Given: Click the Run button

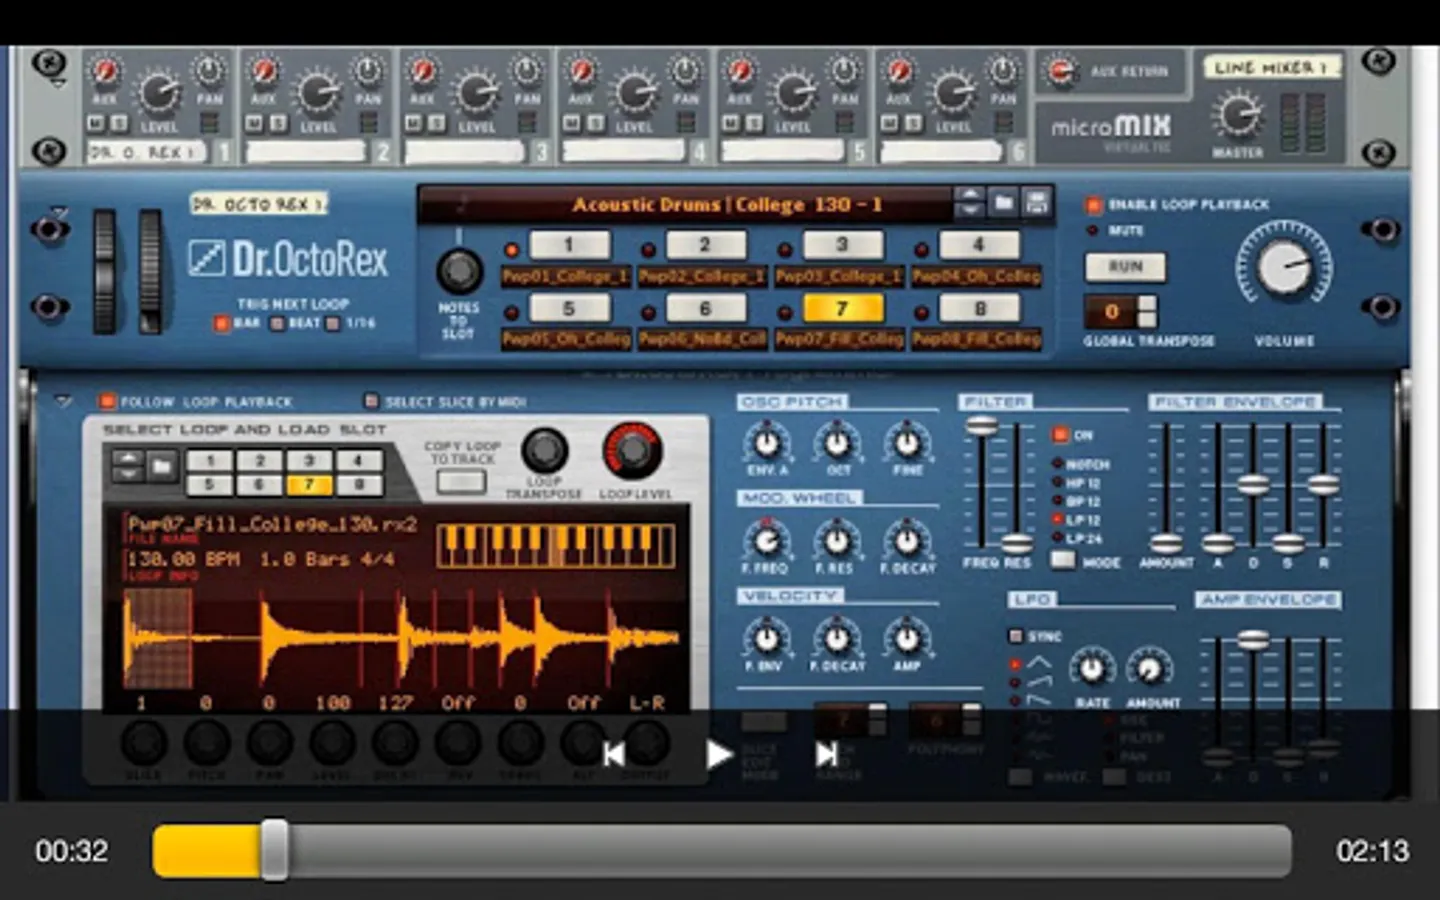Looking at the screenshot, I should coord(1125,267).
